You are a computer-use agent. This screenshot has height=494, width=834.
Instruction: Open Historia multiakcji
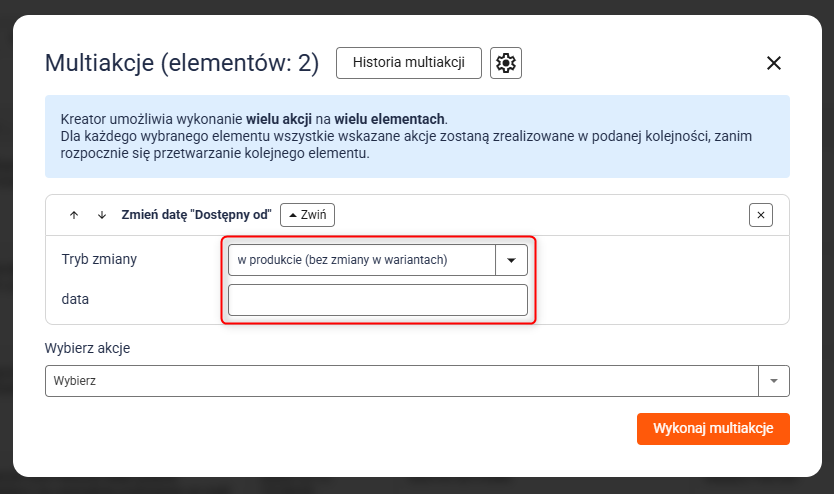tap(409, 63)
